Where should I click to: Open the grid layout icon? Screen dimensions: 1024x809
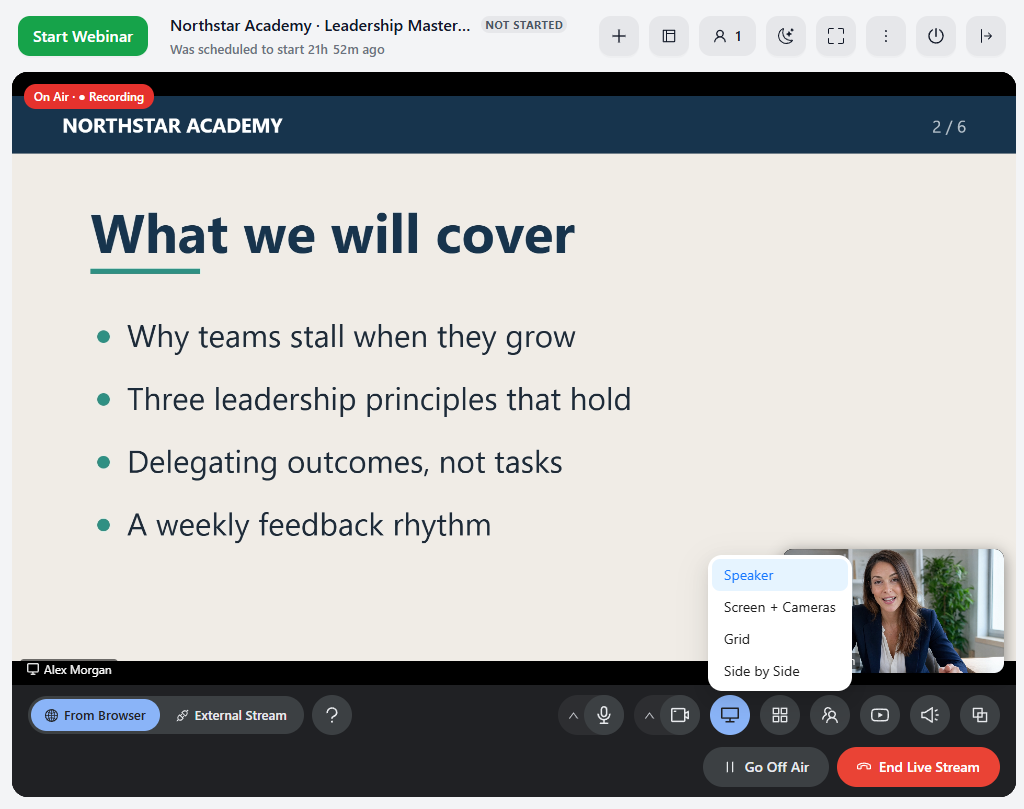[780, 716]
